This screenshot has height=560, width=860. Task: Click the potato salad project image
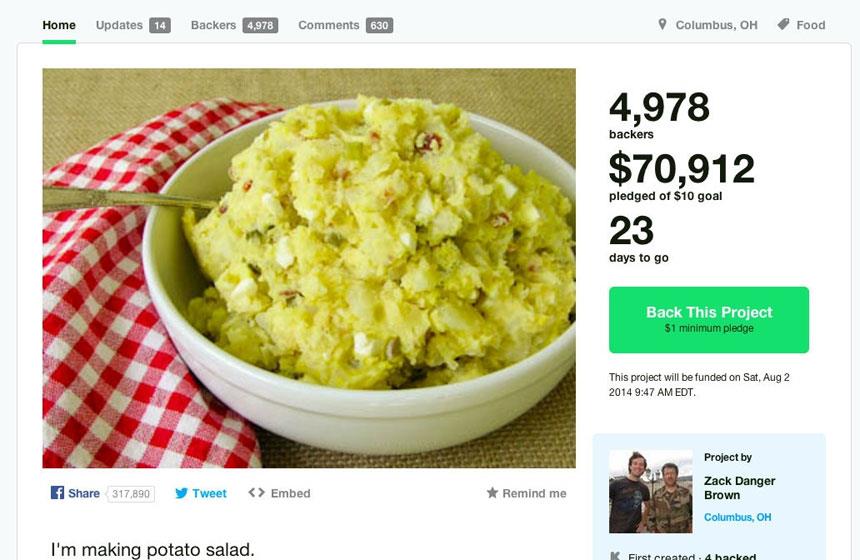point(309,268)
